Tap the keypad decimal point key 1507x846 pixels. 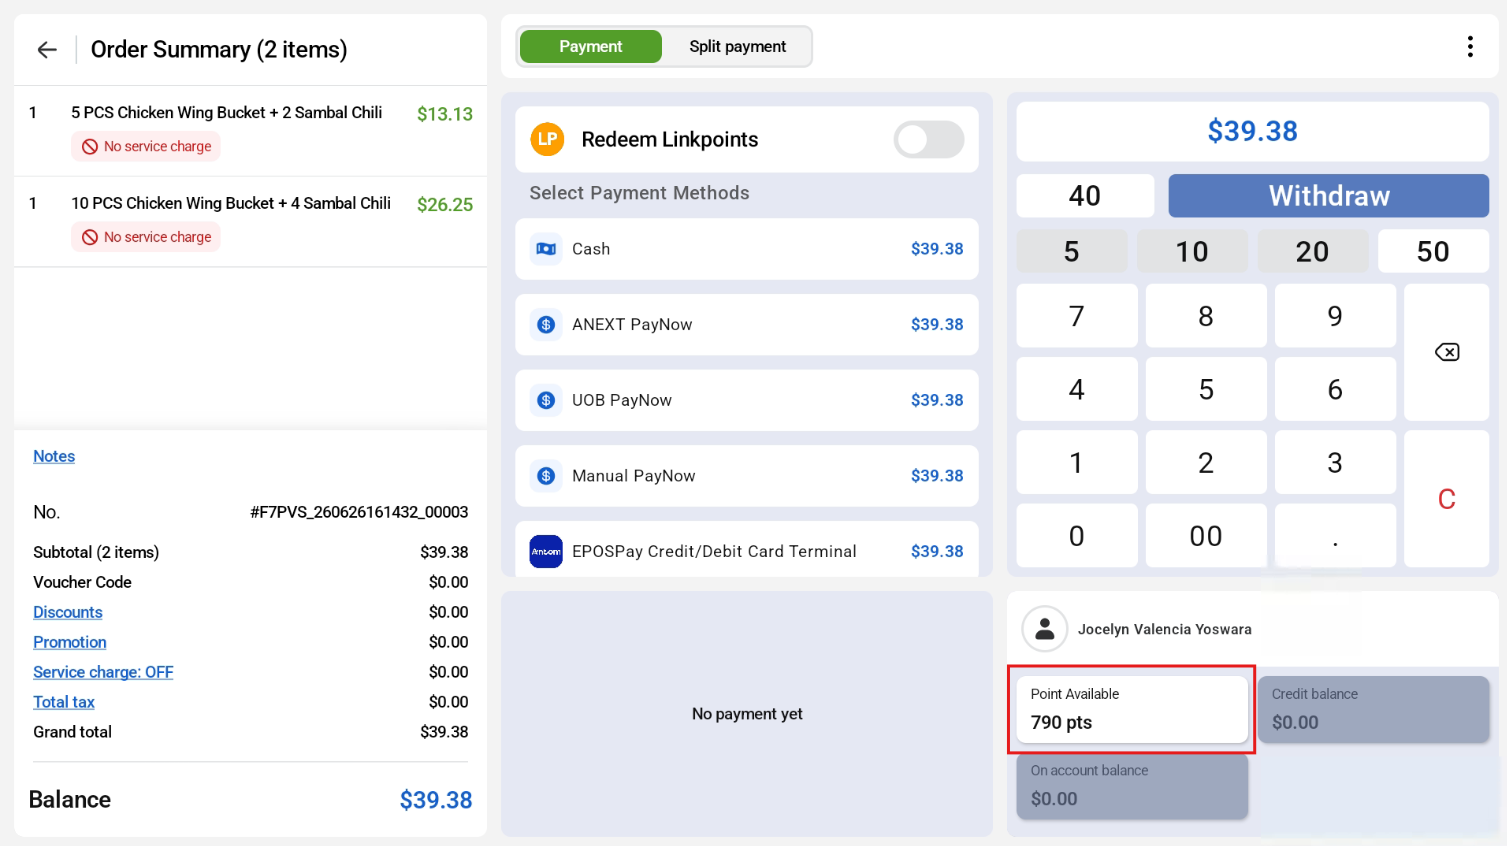tap(1335, 536)
